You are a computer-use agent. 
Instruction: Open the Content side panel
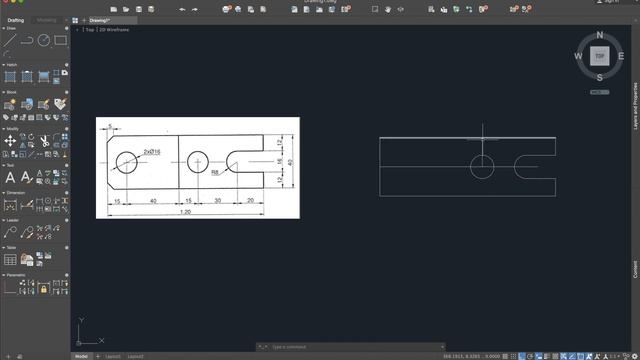635,269
